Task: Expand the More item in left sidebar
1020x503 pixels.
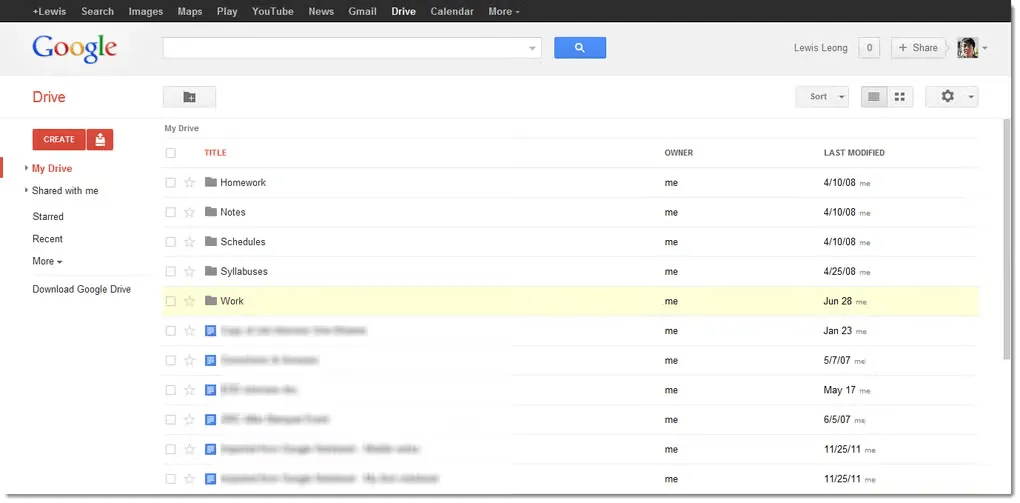Action: click(47, 261)
